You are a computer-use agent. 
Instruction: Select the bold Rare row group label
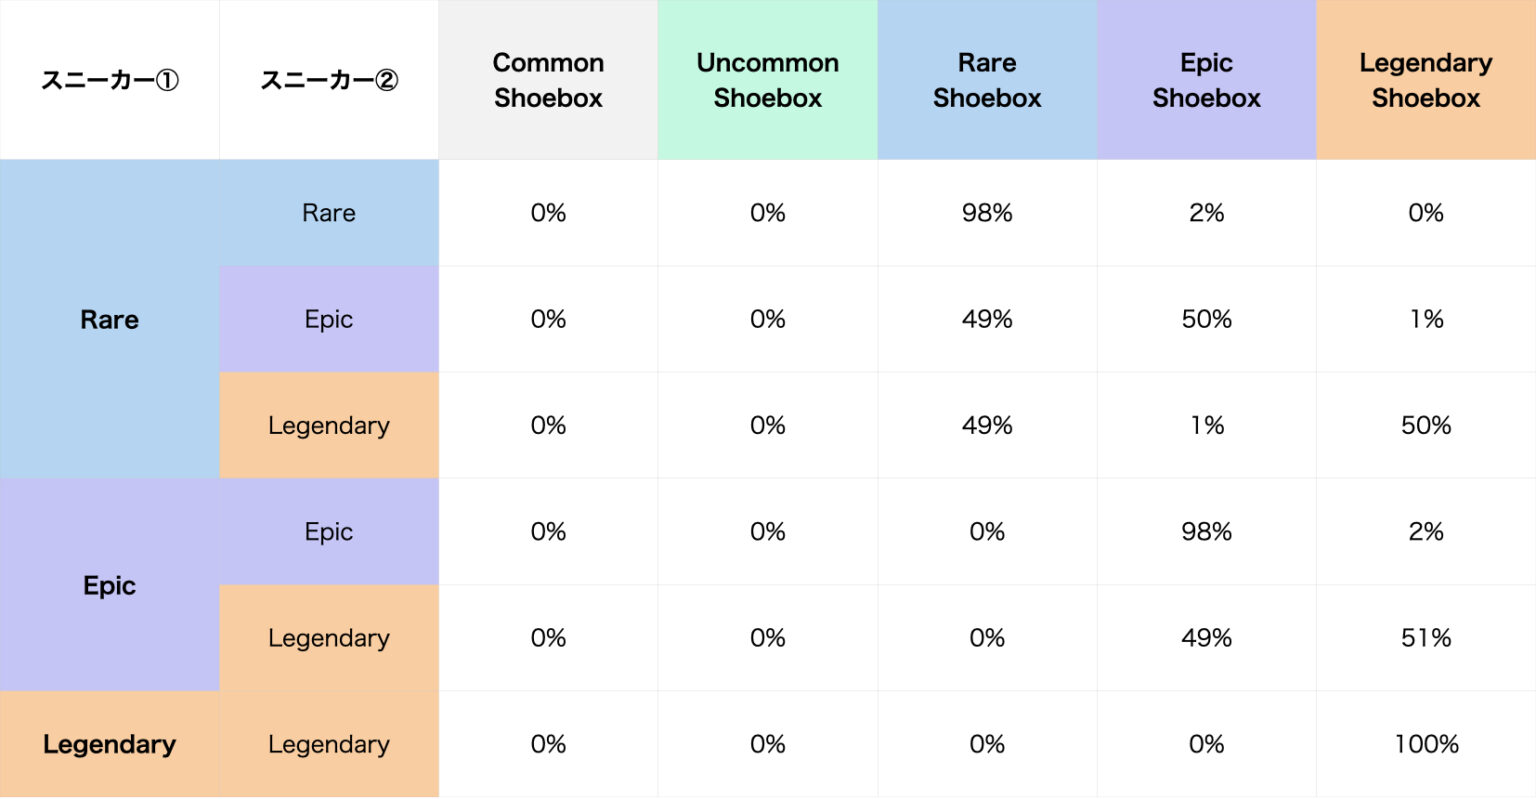109,320
